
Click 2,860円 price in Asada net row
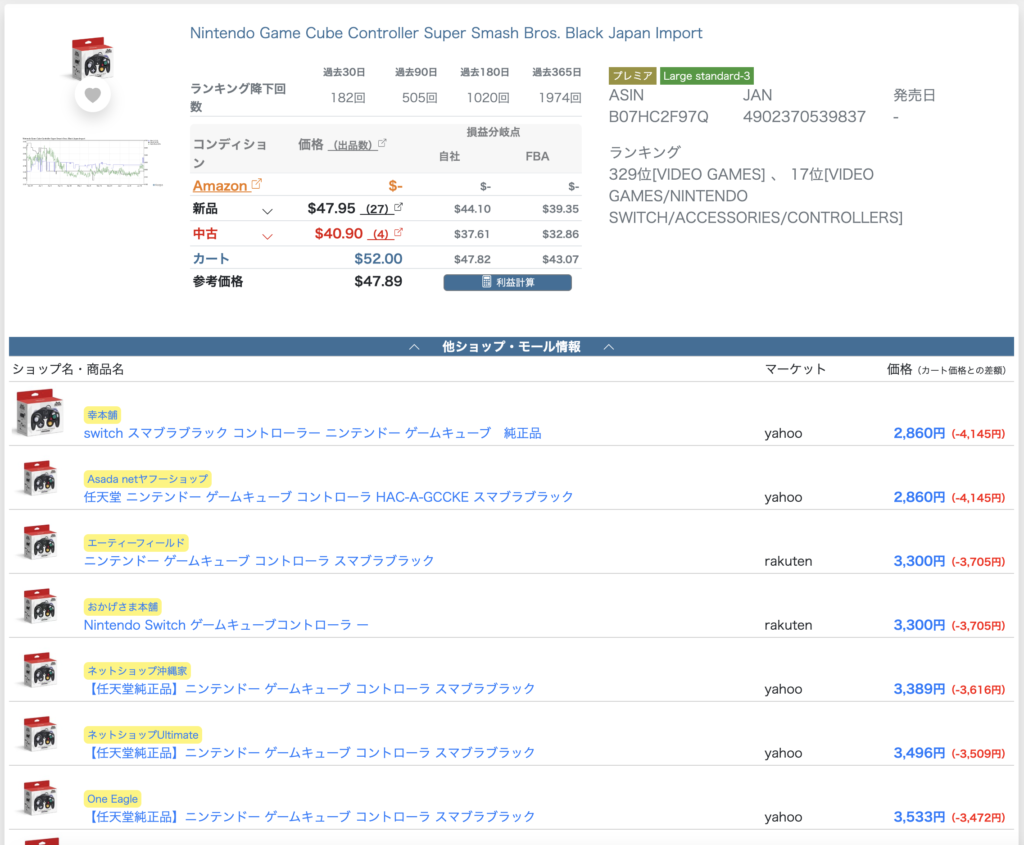coord(919,497)
